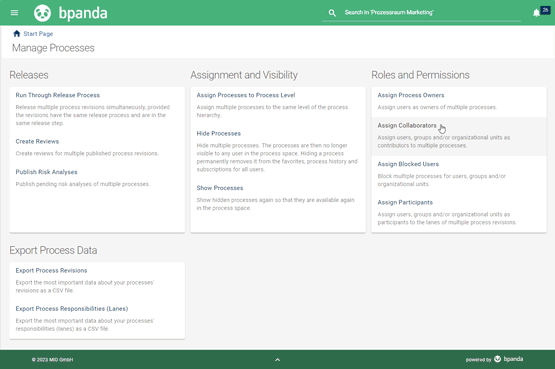Open Assign Blocked Users
This screenshot has width=555, height=369.
coord(408,164)
